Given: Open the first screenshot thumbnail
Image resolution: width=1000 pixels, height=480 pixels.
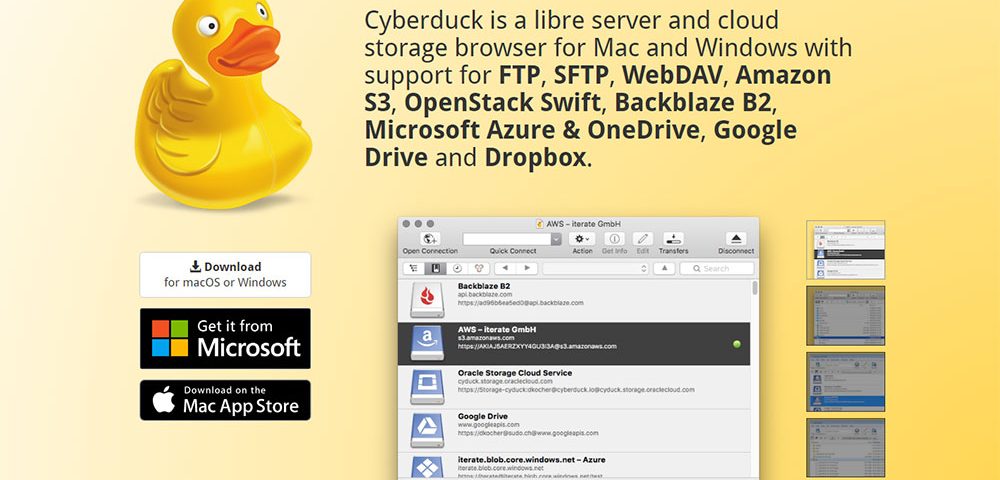Looking at the screenshot, I should (846, 250).
